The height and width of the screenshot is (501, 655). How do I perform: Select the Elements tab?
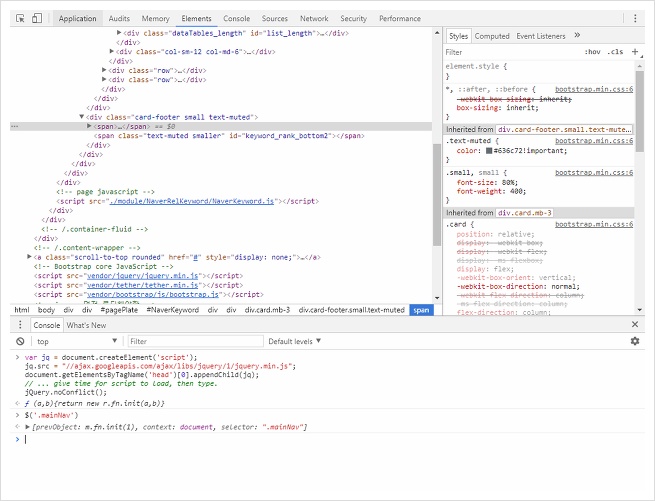(x=196, y=18)
